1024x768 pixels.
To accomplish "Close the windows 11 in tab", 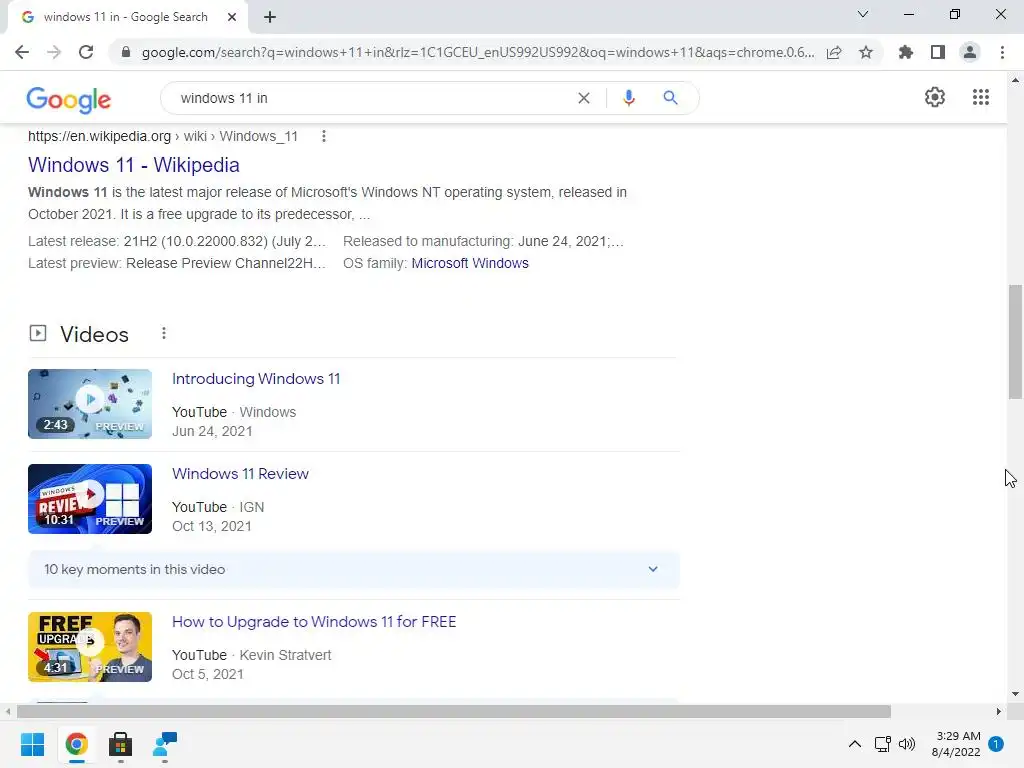I will point(232,17).
